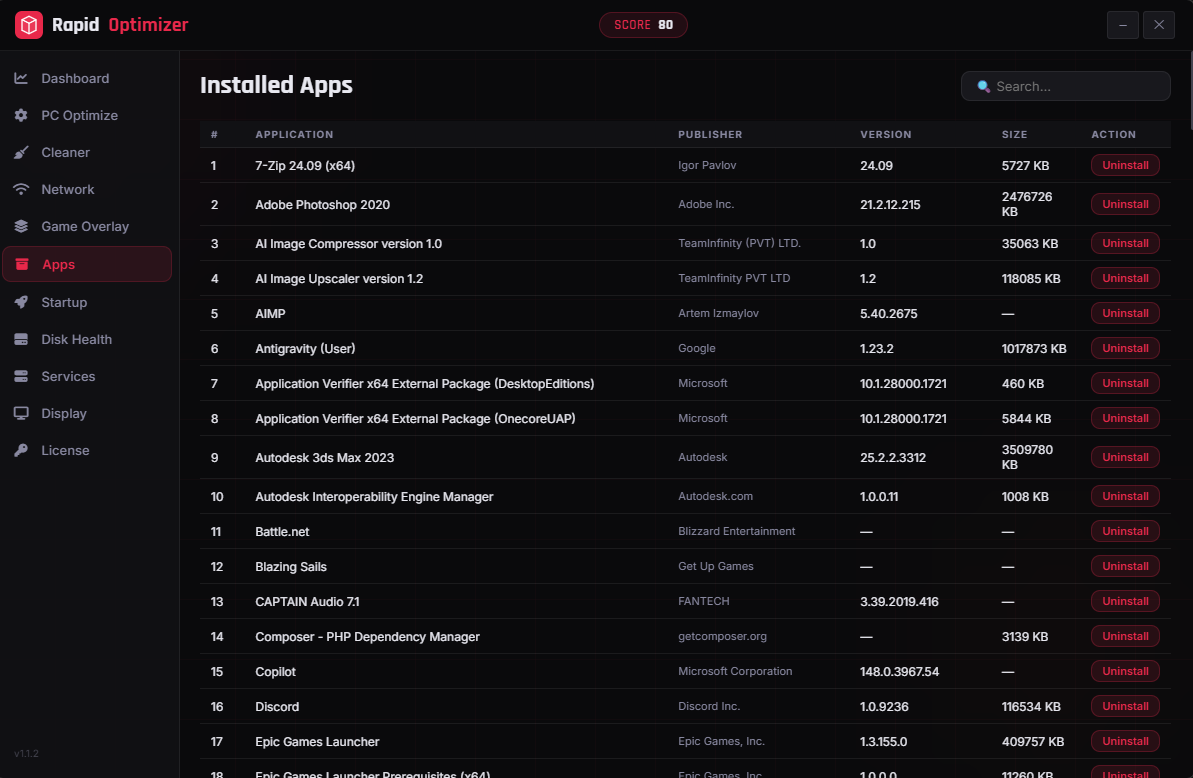Uninstall Battle.net
1193x778 pixels.
(1125, 531)
